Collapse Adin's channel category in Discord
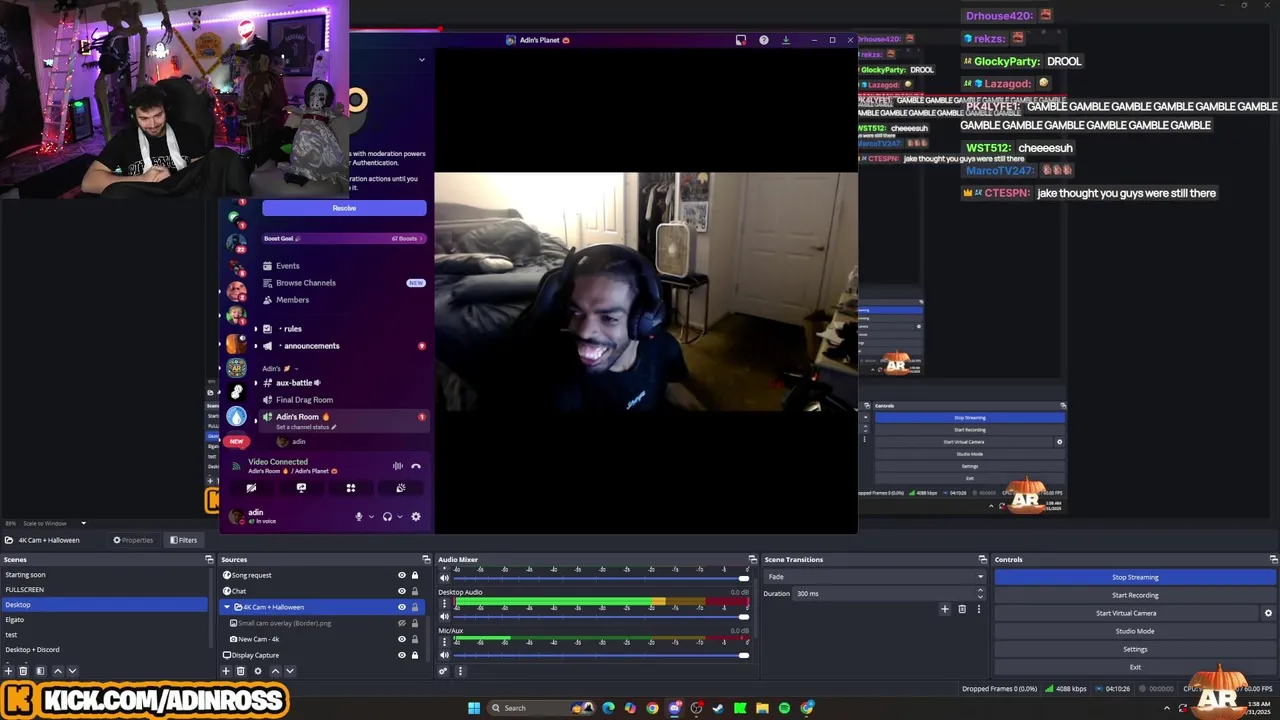 pos(279,368)
